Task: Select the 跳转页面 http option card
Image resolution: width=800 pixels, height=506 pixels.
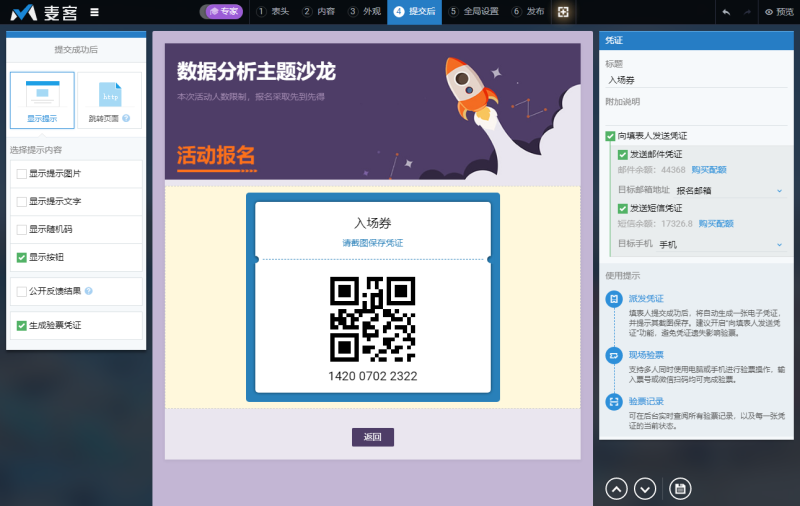Action: (109, 100)
